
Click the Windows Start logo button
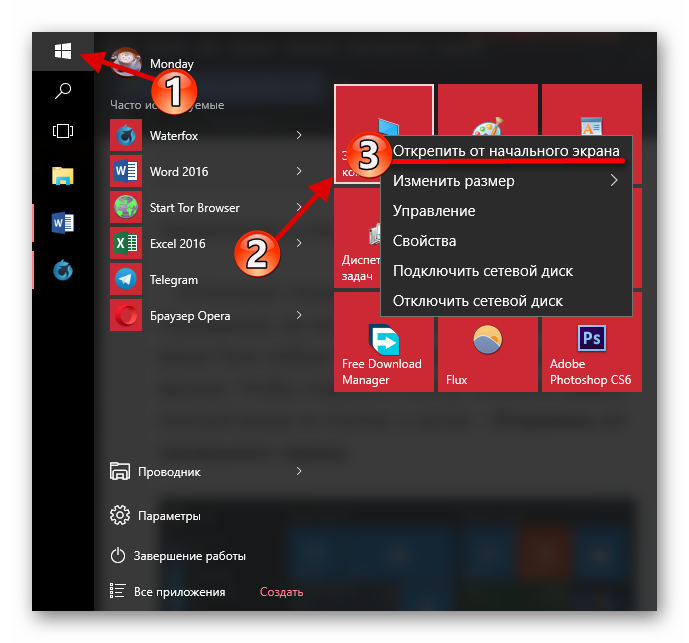63,51
